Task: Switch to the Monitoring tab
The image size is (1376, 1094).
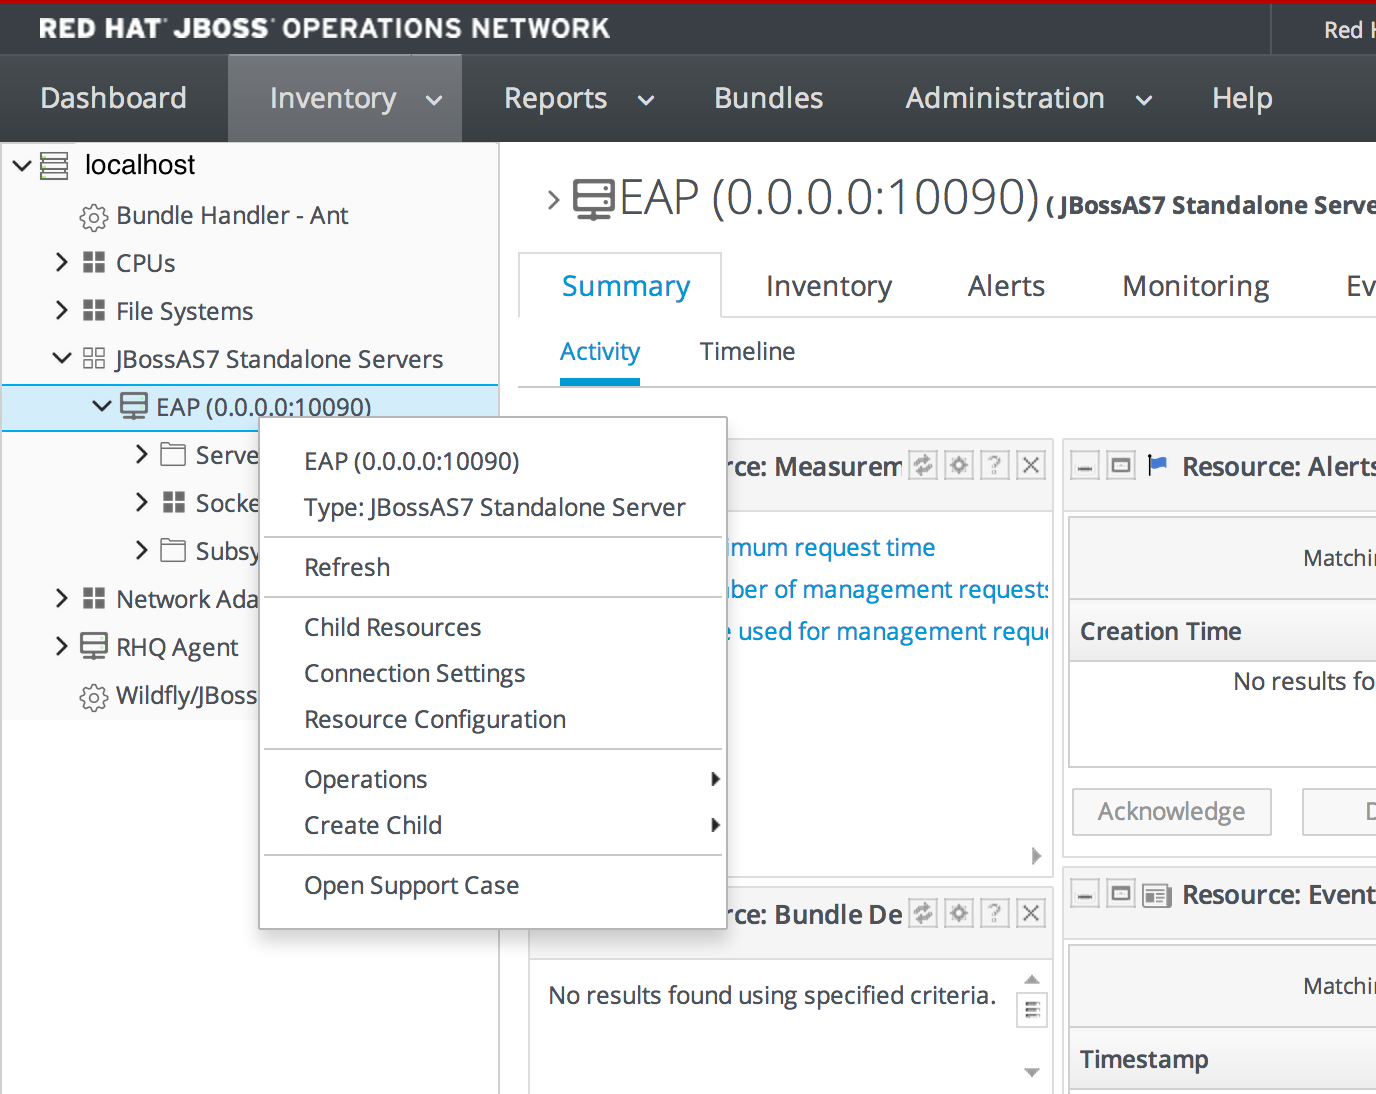Action: tap(1196, 286)
